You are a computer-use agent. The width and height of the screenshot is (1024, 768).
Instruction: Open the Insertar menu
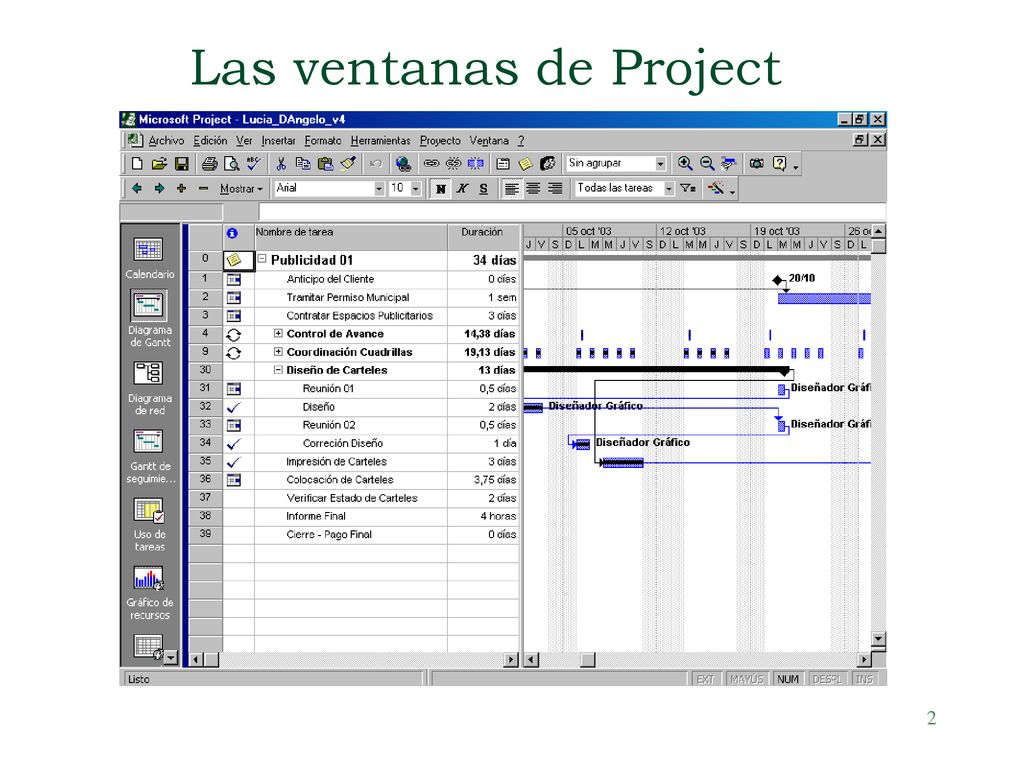click(278, 140)
